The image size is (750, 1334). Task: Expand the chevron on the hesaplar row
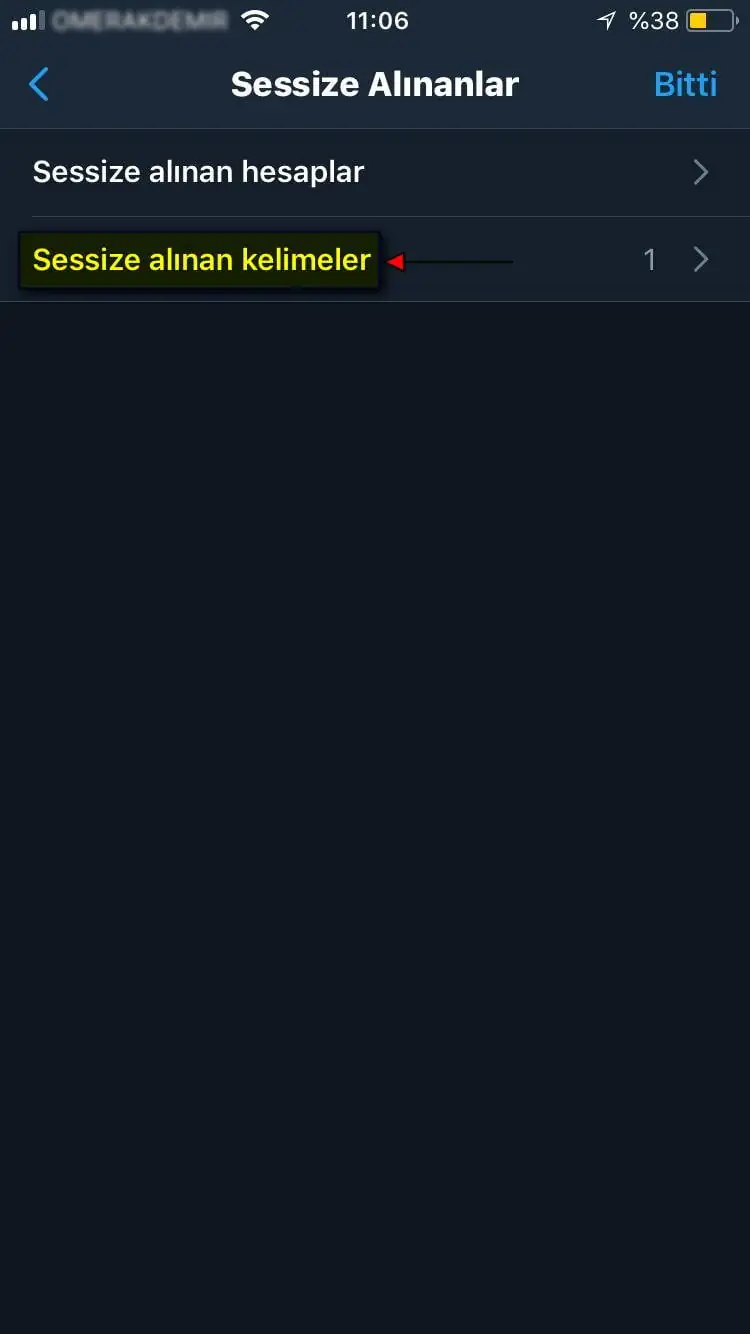701,172
